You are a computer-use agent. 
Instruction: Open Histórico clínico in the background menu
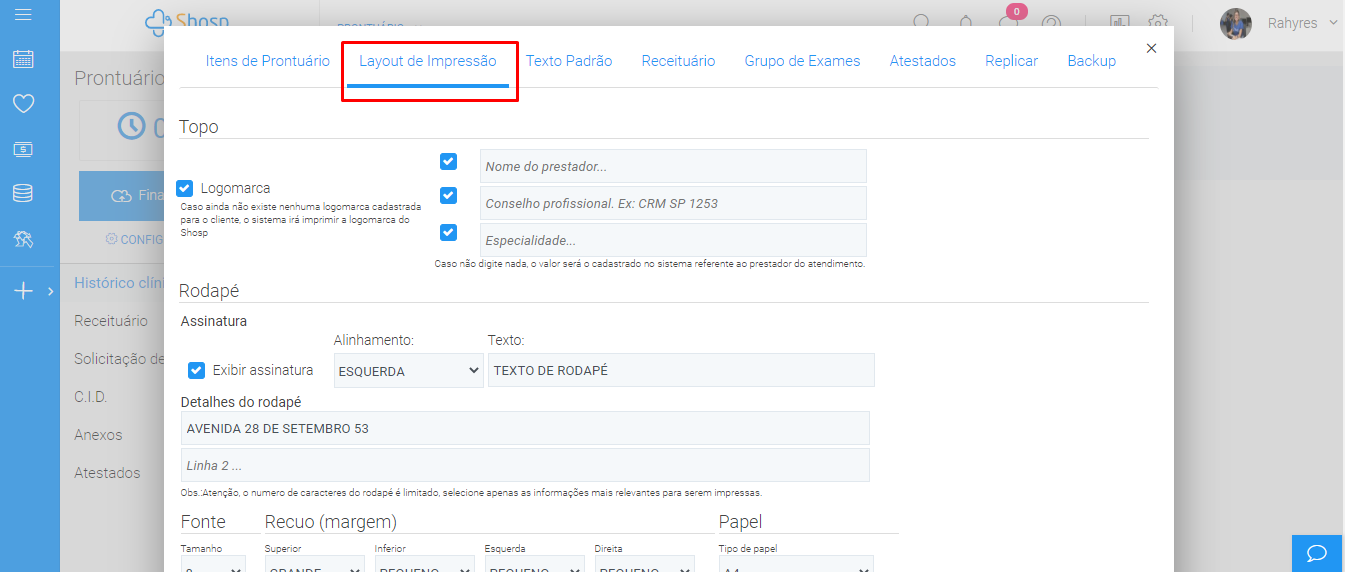118,283
